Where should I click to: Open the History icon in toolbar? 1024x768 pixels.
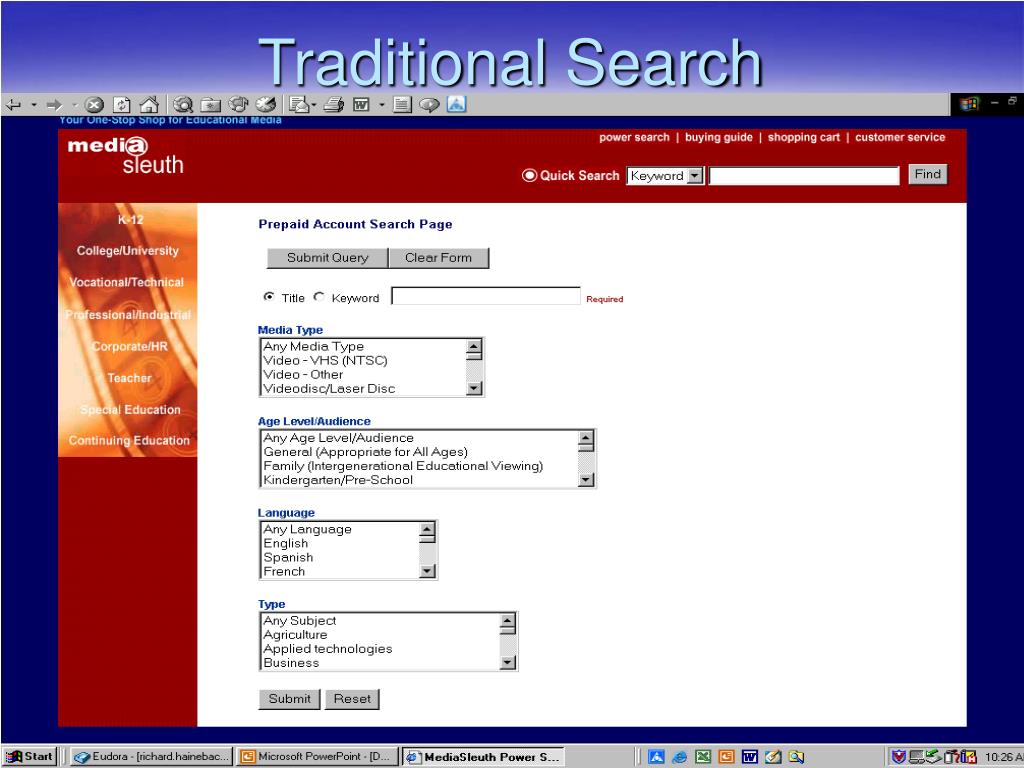click(x=266, y=104)
